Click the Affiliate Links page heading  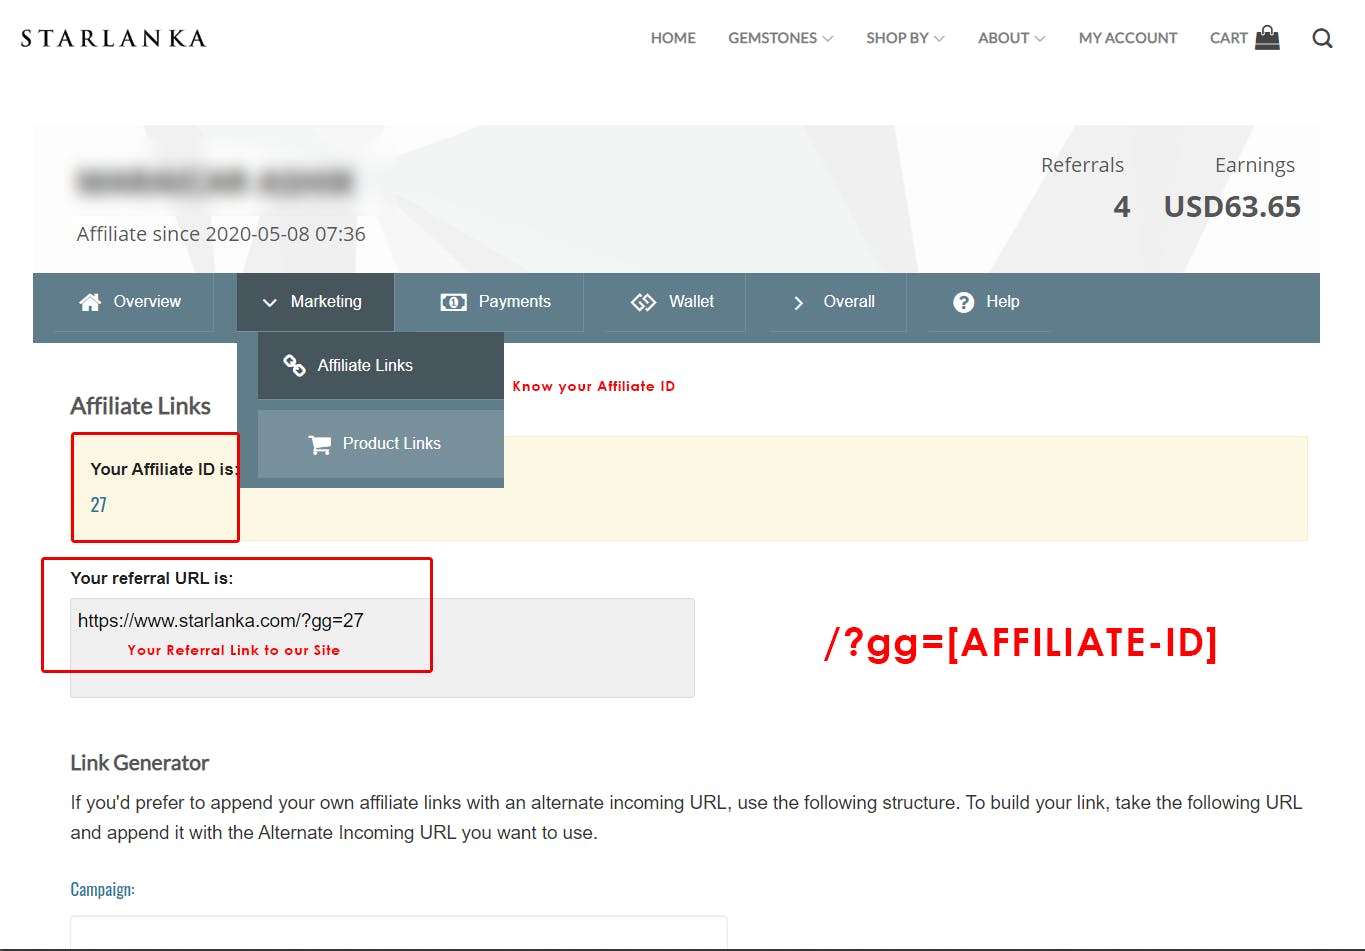click(140, 406)
